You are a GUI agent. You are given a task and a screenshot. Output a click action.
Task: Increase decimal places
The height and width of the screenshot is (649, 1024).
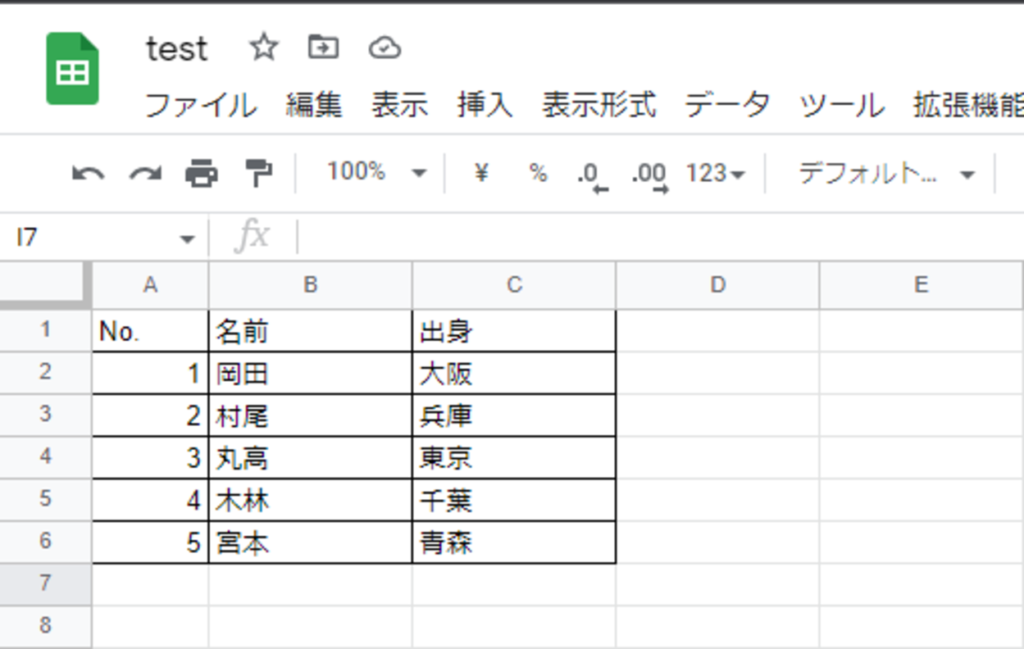click(649, 175)
